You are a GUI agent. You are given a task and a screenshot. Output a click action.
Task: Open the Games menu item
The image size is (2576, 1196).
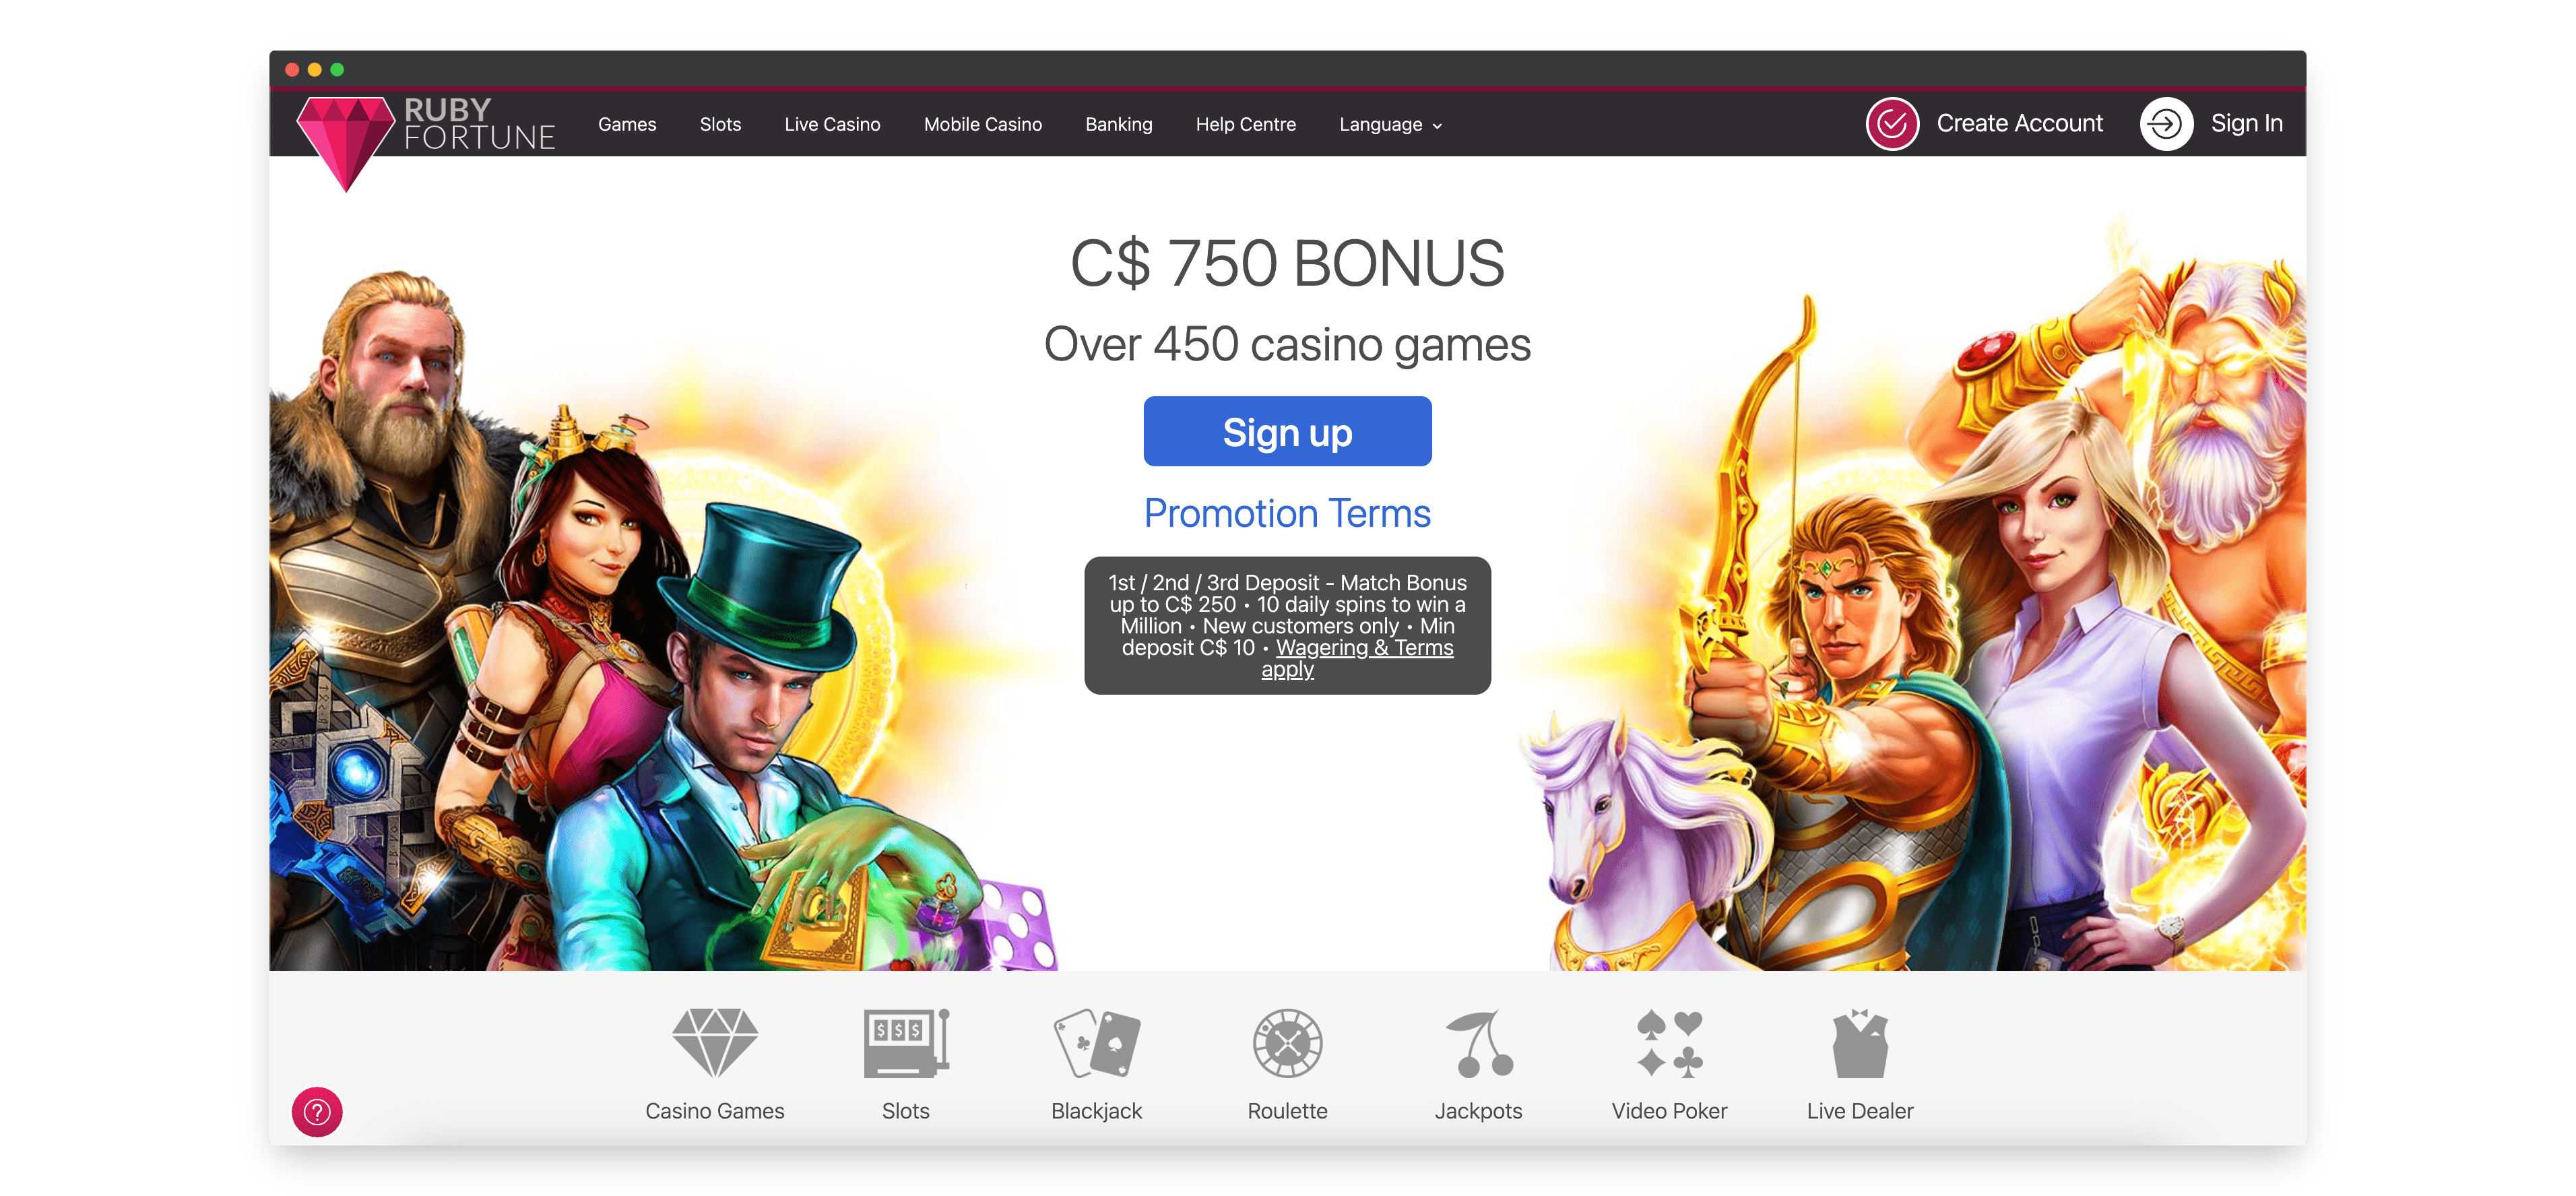click(627, 125)
